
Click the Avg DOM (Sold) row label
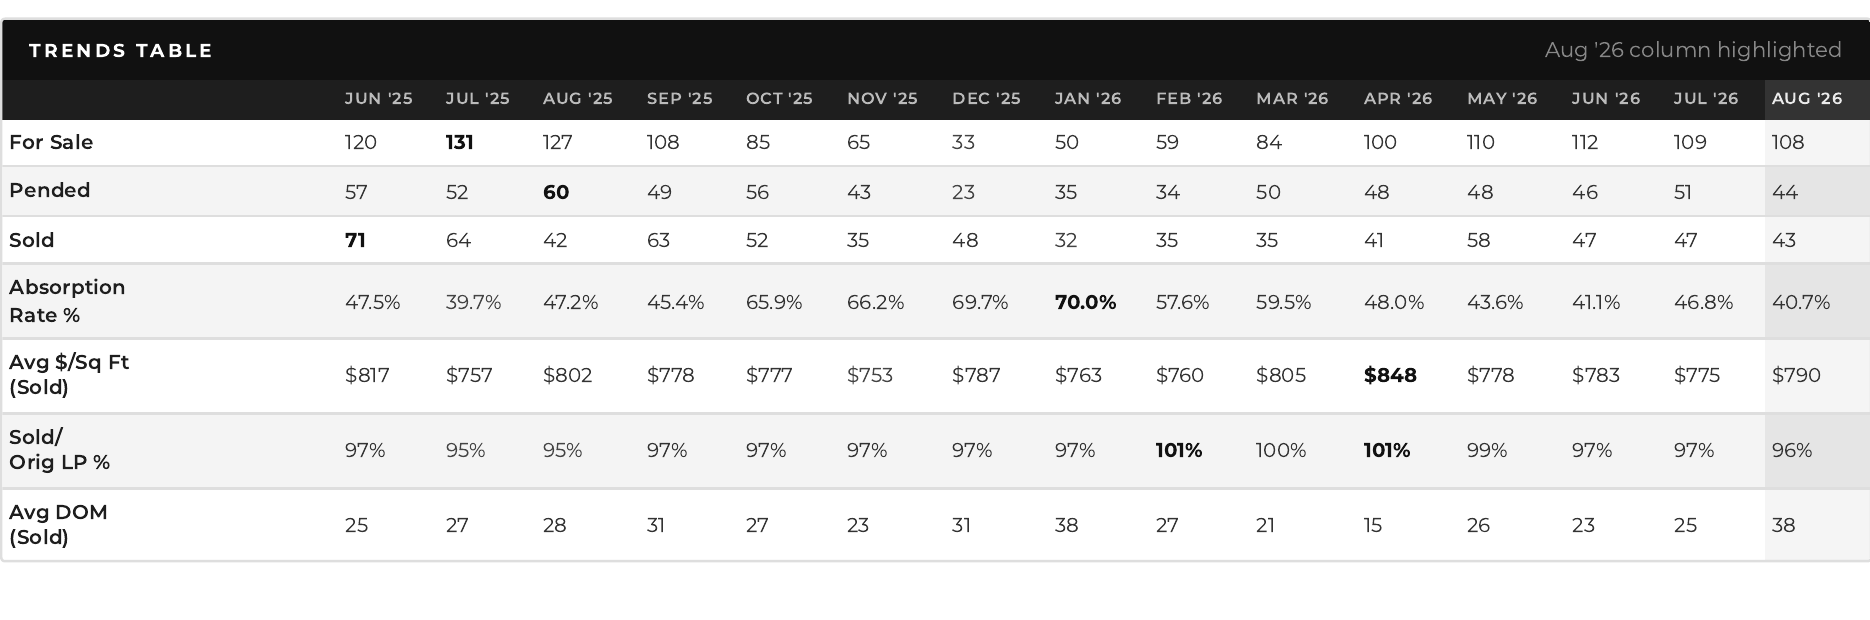click(x=58, y=525)
